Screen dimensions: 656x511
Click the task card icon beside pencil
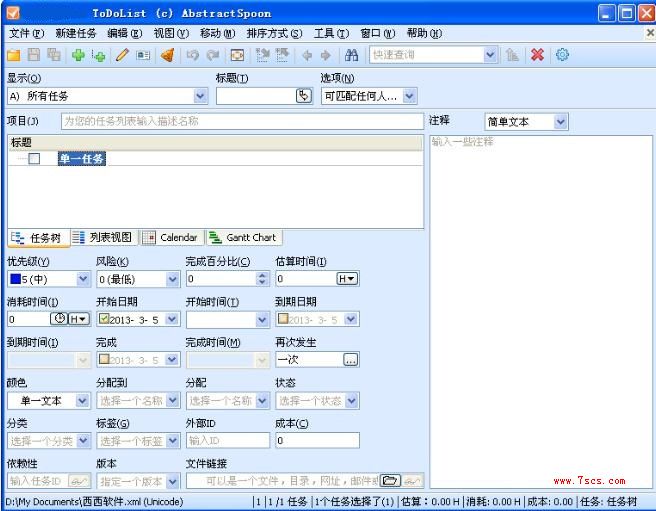pyautogui.click(x=143, y=55)
